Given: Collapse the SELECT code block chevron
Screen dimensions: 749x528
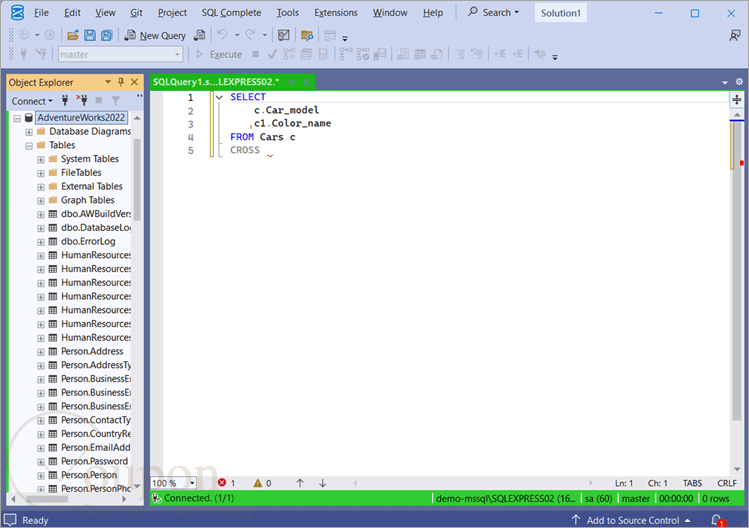Looking at the screenshot, I should [219, 97].
